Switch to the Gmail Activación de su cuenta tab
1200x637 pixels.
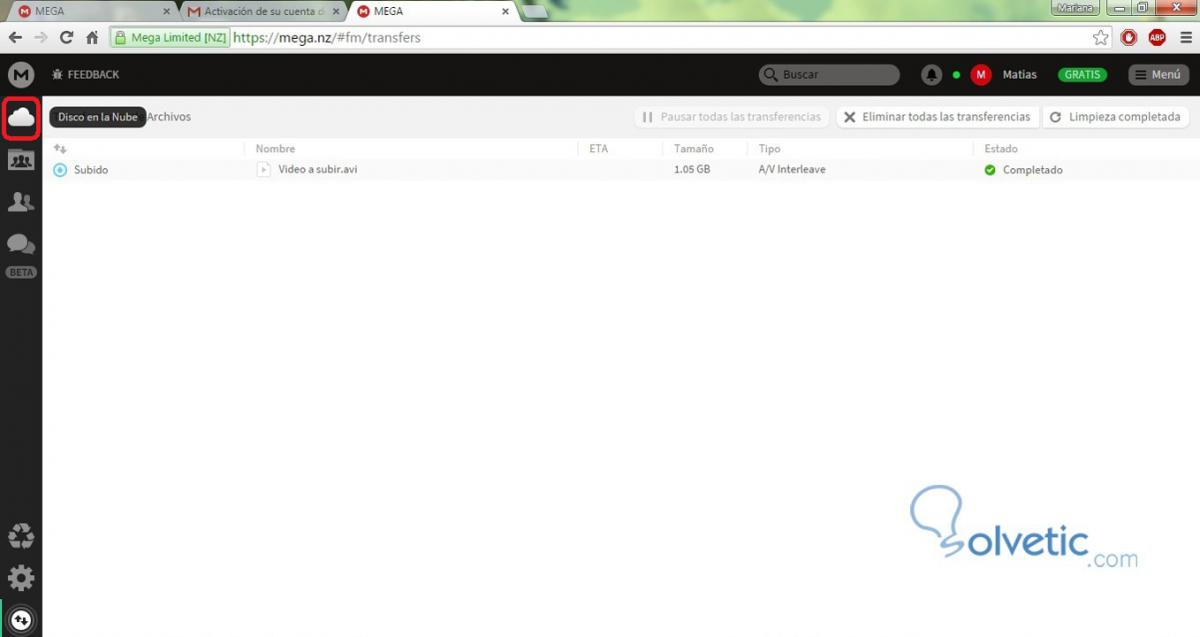point(262,11)
